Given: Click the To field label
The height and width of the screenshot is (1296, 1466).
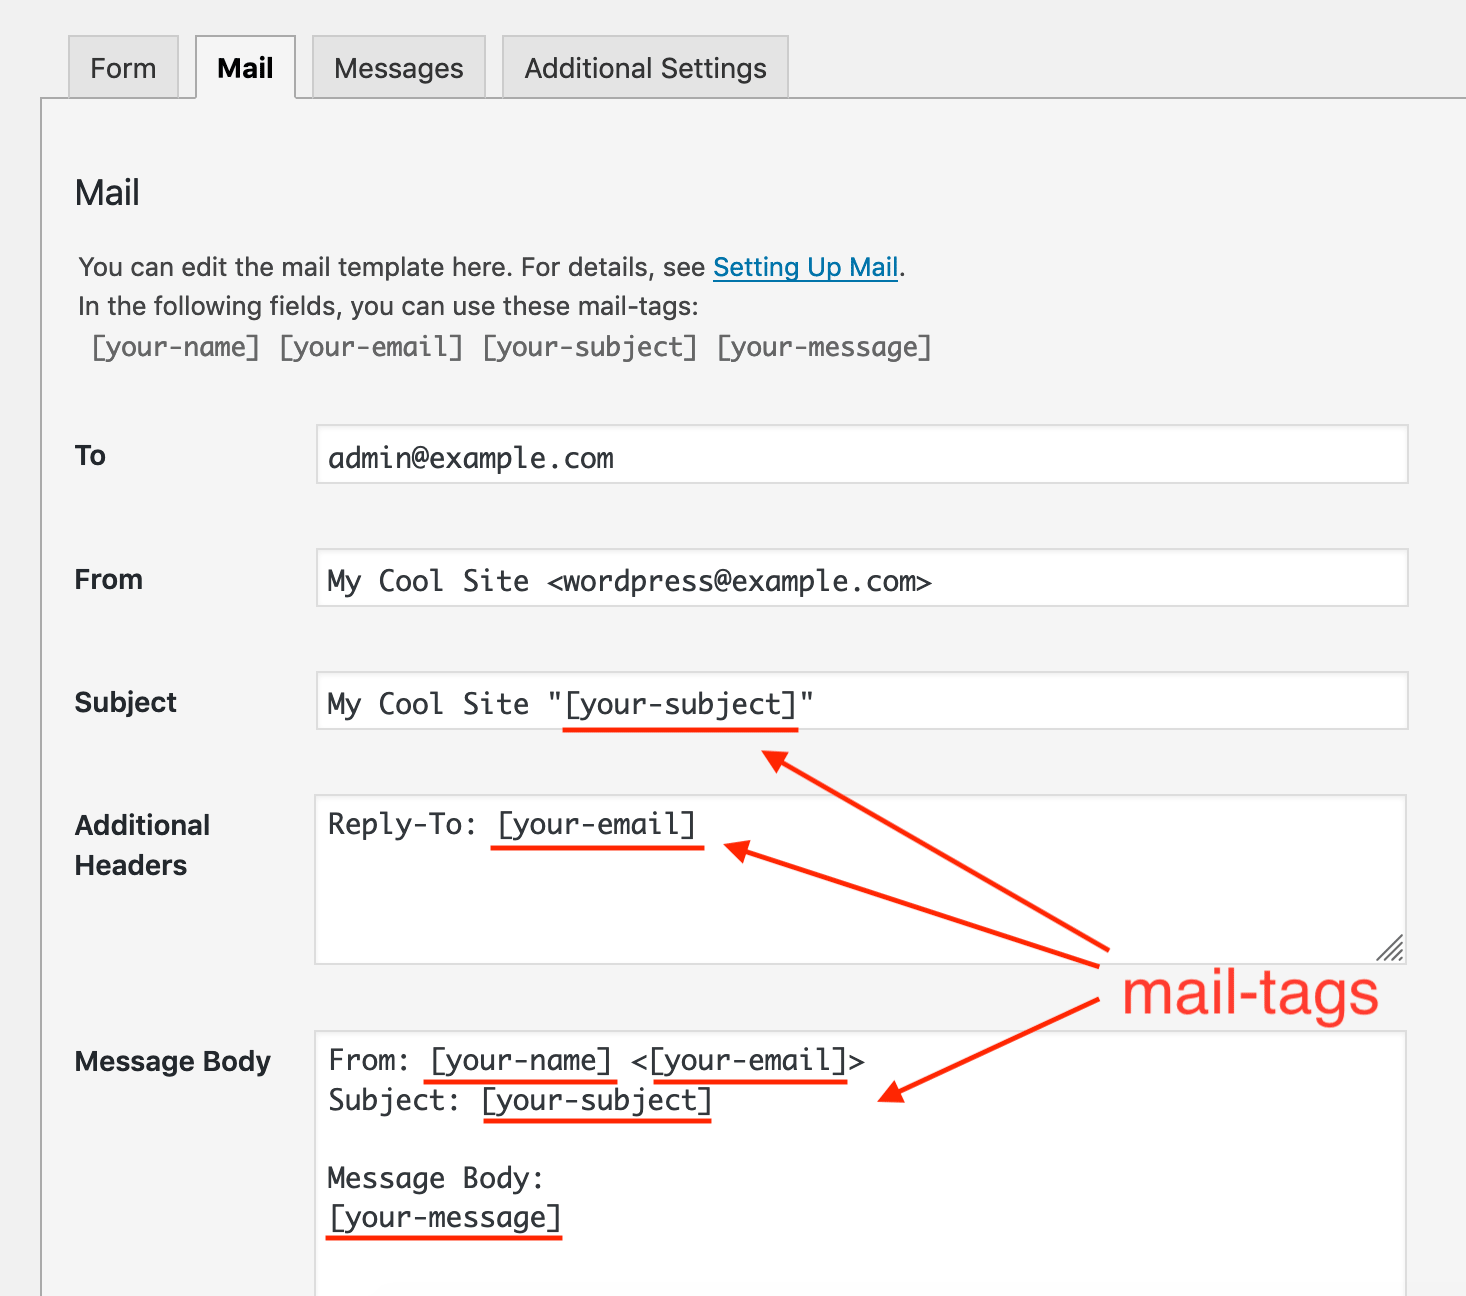Looking at the screenshot, I should pyautogui.click(x=90, y=456).
